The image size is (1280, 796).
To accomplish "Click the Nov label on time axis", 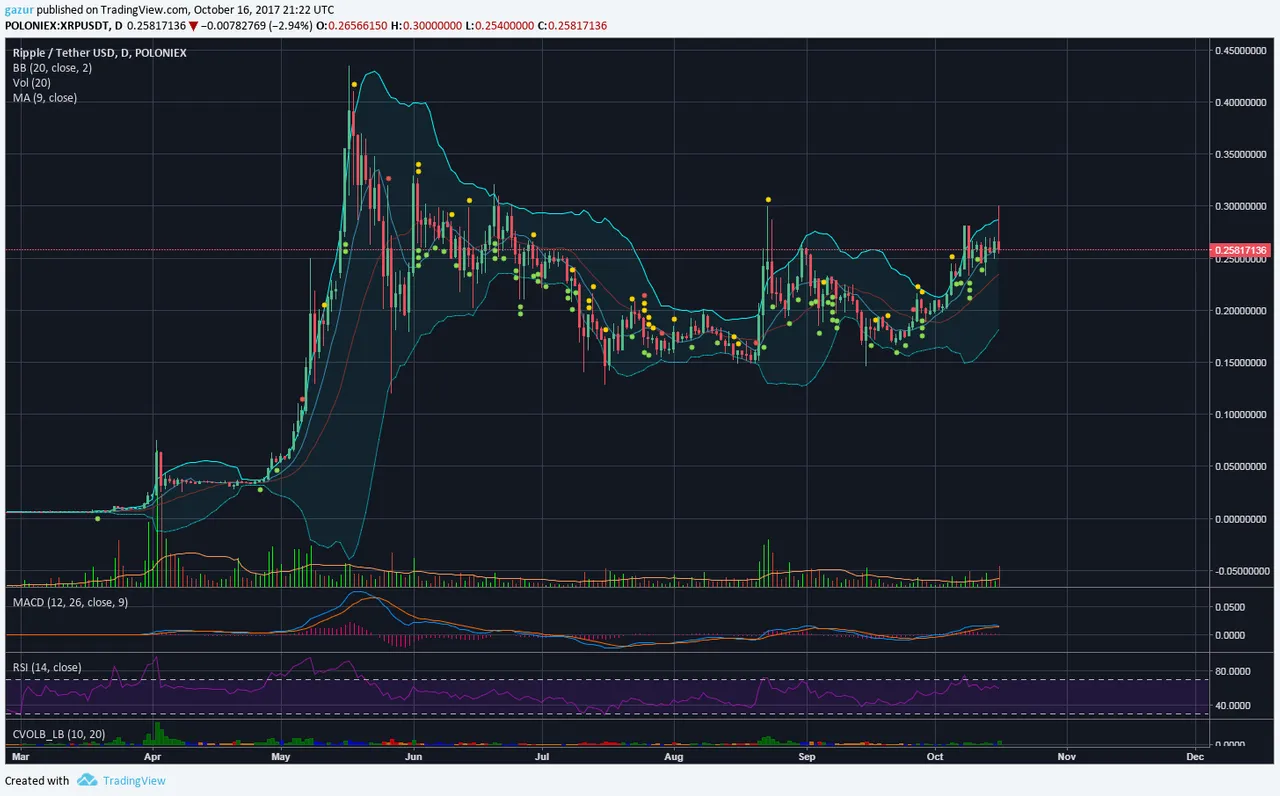I will (x=1067, y=757).
